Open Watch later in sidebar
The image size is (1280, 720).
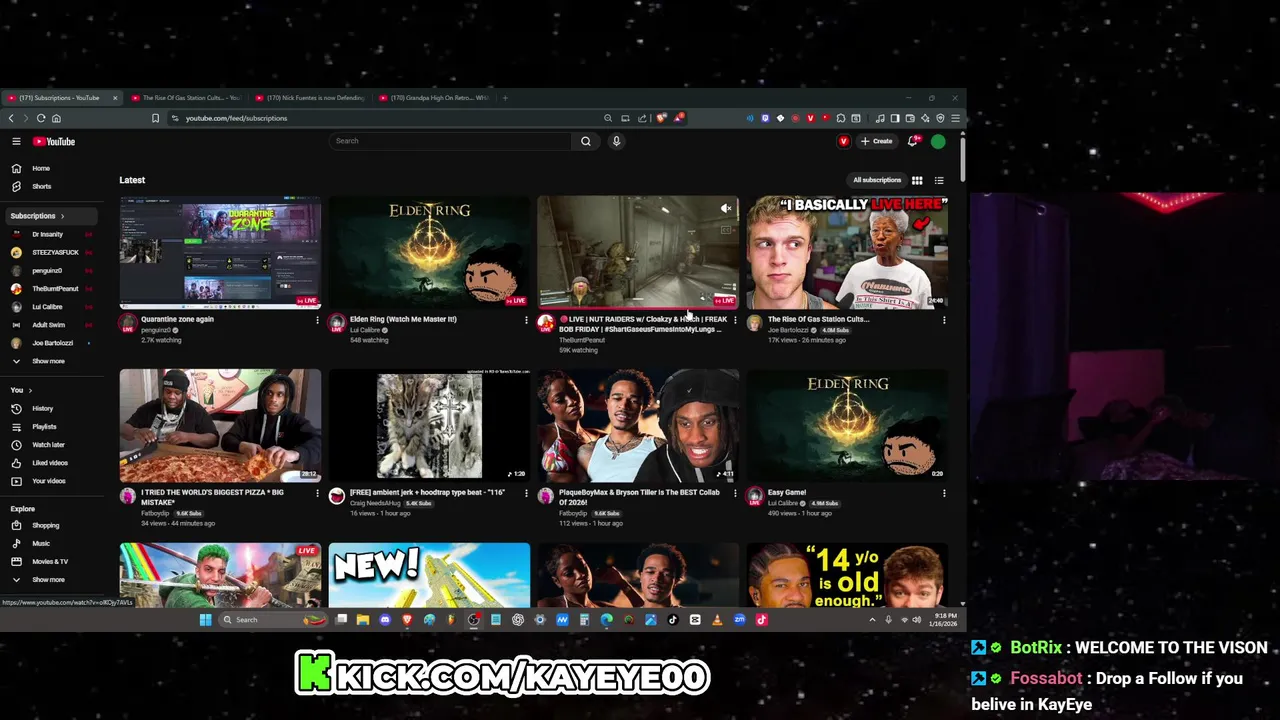52,444
